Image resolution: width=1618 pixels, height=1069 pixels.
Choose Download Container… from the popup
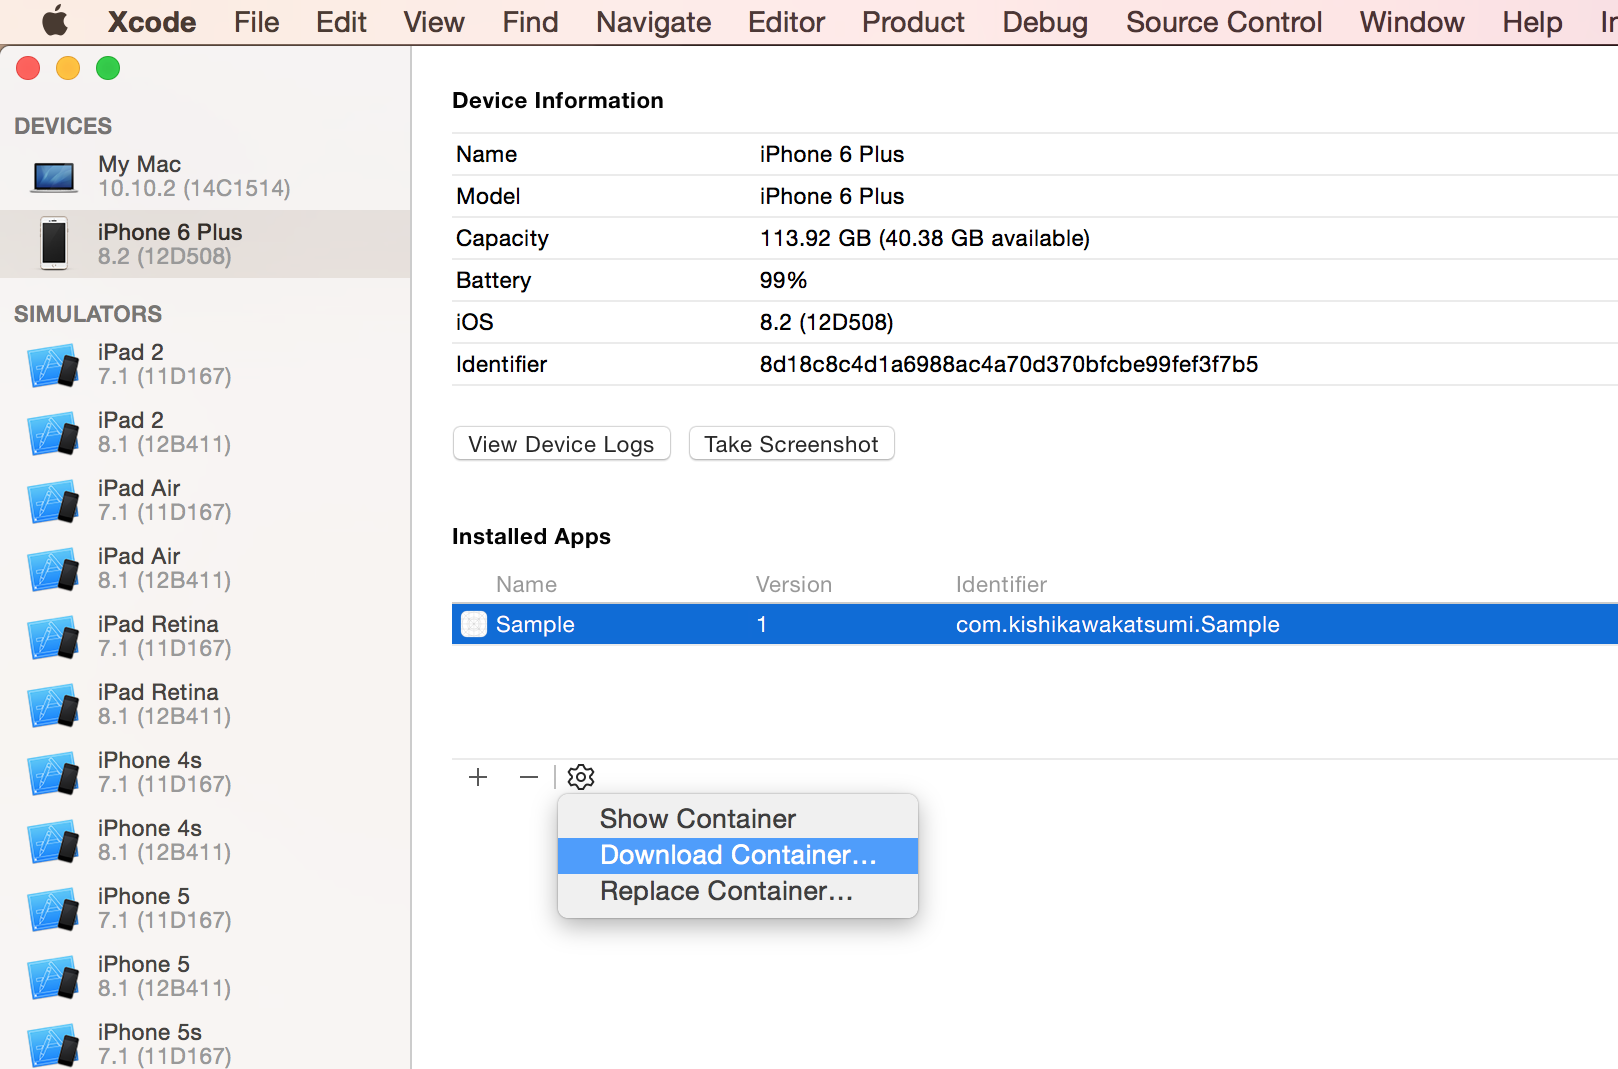coord(738,855)
